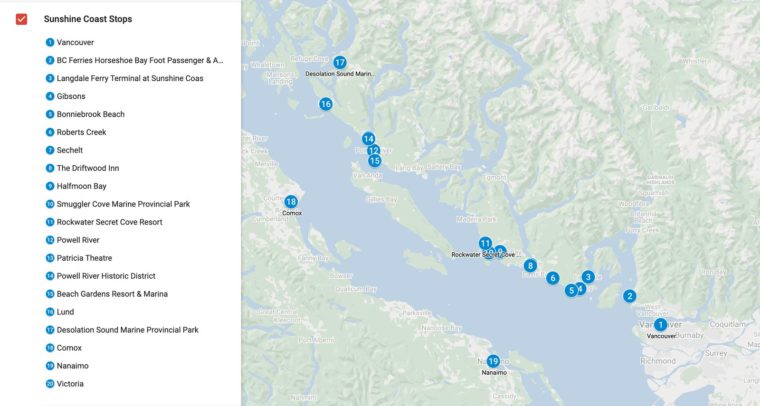760x406 pixels.
Task: Select map pin number 17
Action: point(340,62)
